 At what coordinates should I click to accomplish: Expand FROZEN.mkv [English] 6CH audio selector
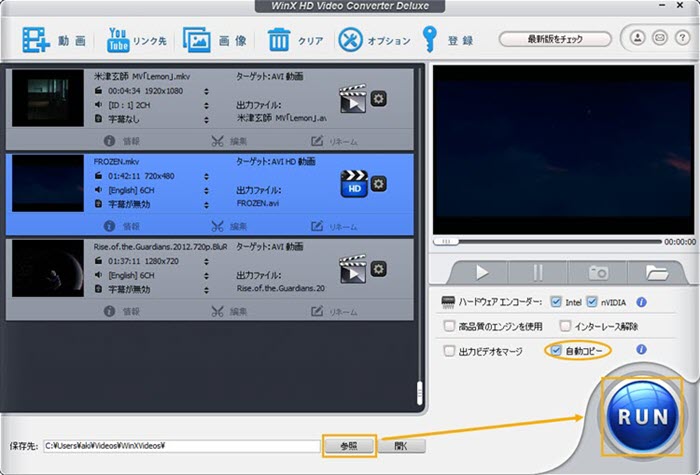[x=206, y=191]
